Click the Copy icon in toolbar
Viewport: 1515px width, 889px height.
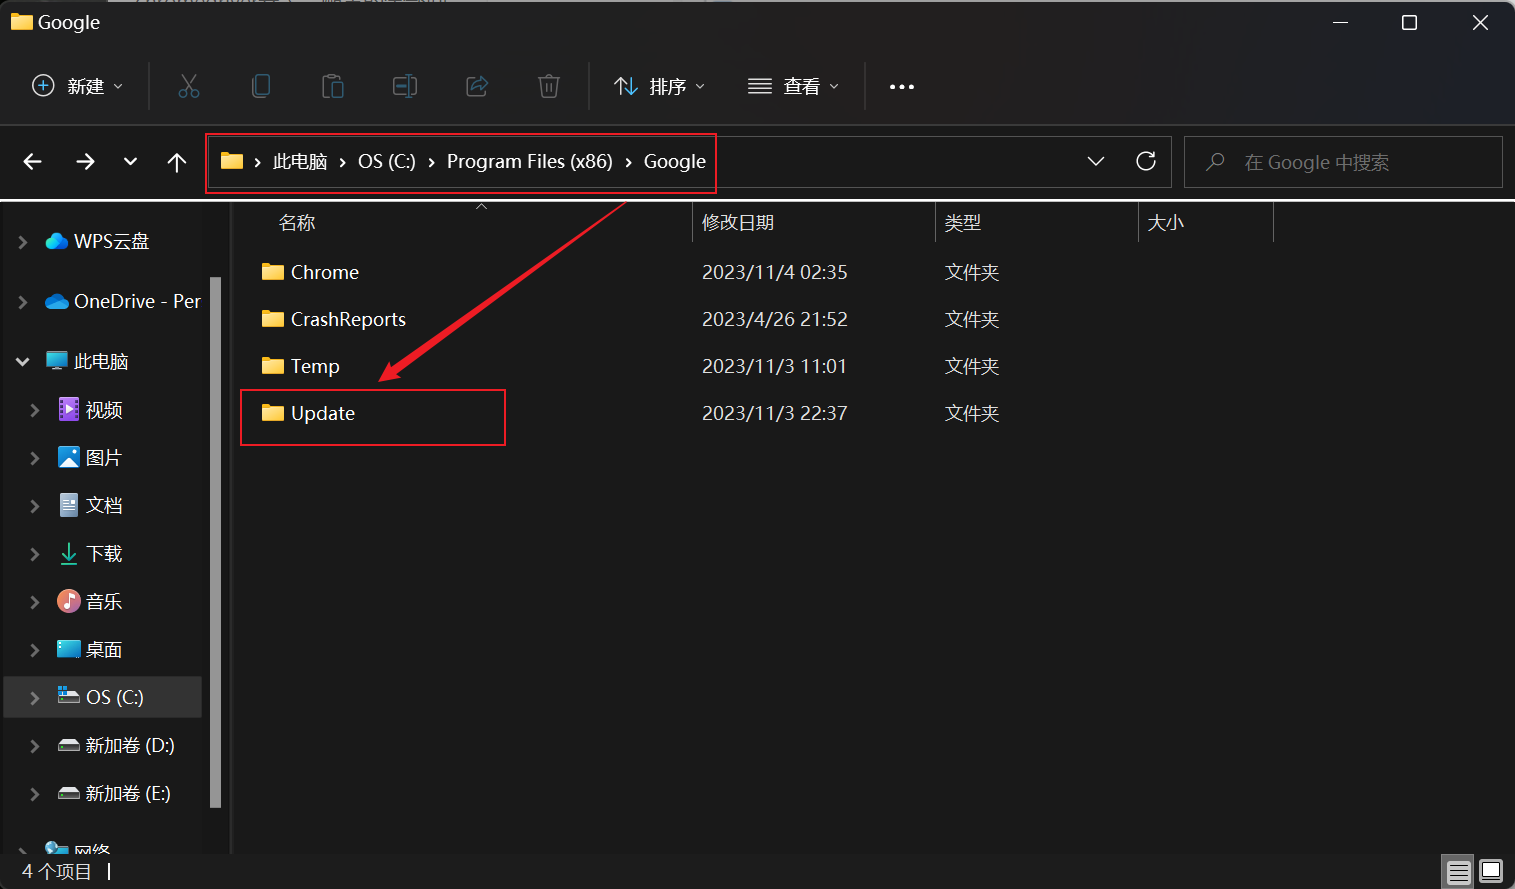point(261,87)
